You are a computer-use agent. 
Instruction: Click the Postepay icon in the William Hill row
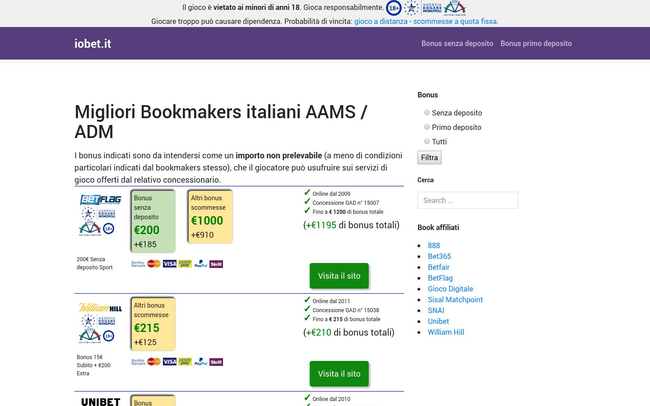point(185,362)
